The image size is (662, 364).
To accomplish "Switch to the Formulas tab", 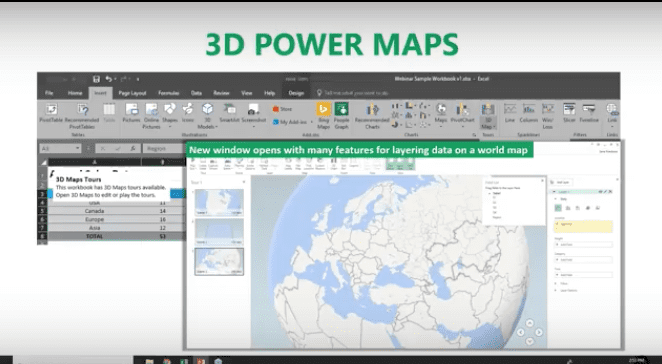I will point(168,93).
